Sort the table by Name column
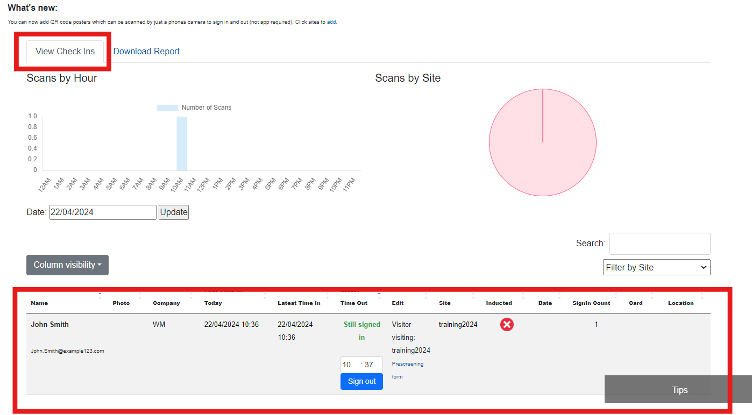The width and height of the screenshot is (755, 415). (40, 303)
